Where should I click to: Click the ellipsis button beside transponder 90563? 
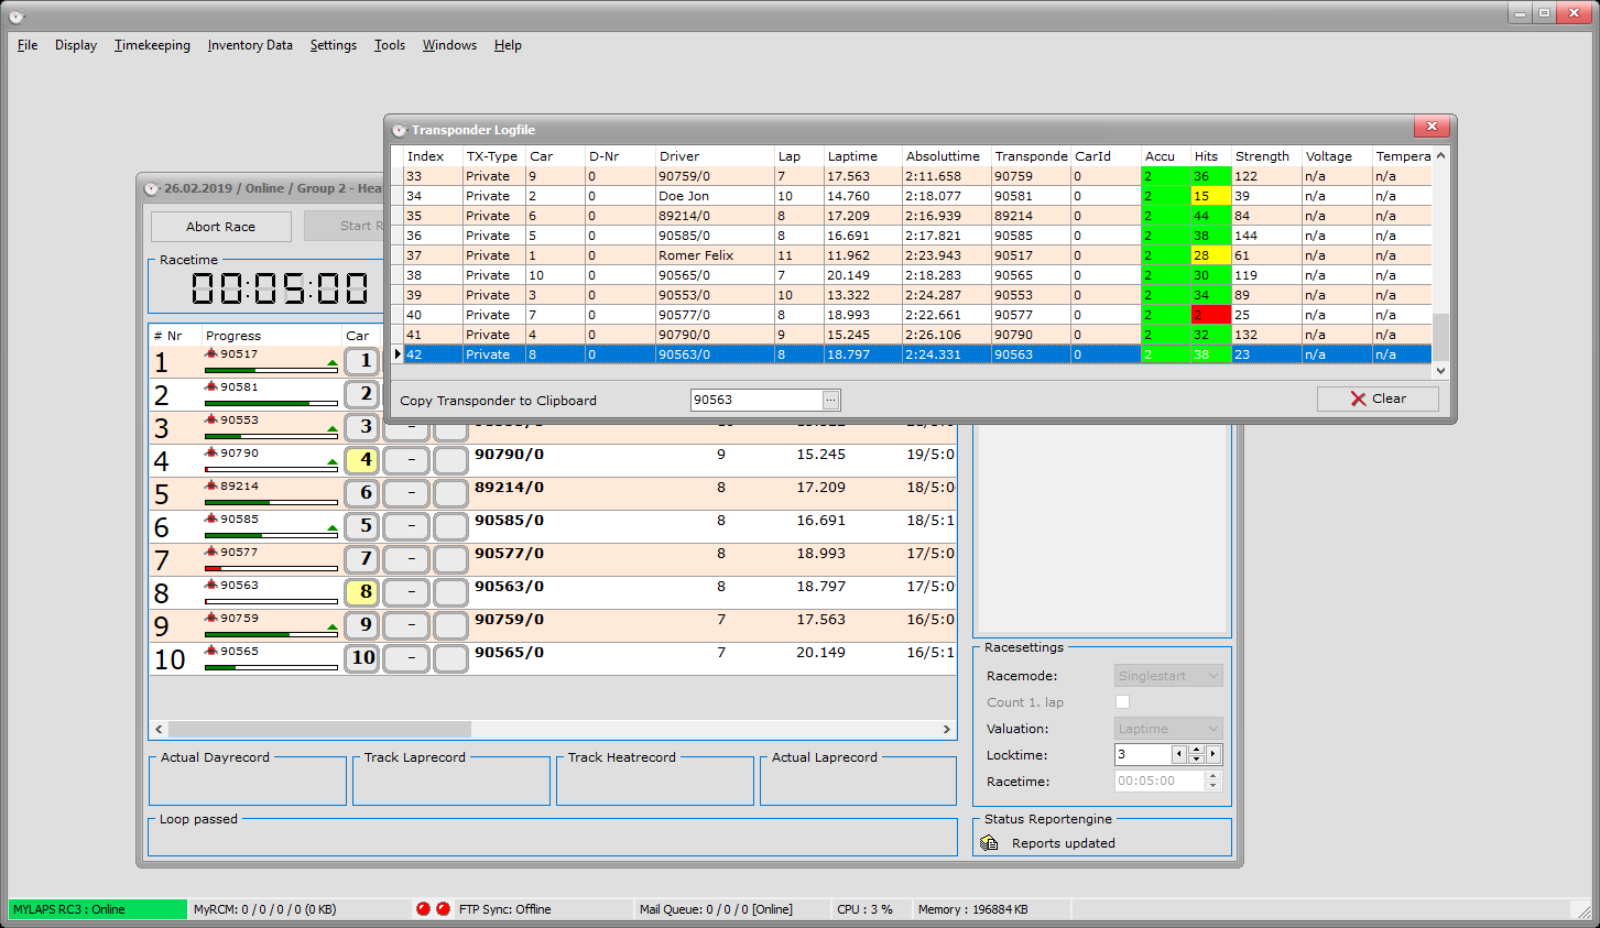pos(830,400)
